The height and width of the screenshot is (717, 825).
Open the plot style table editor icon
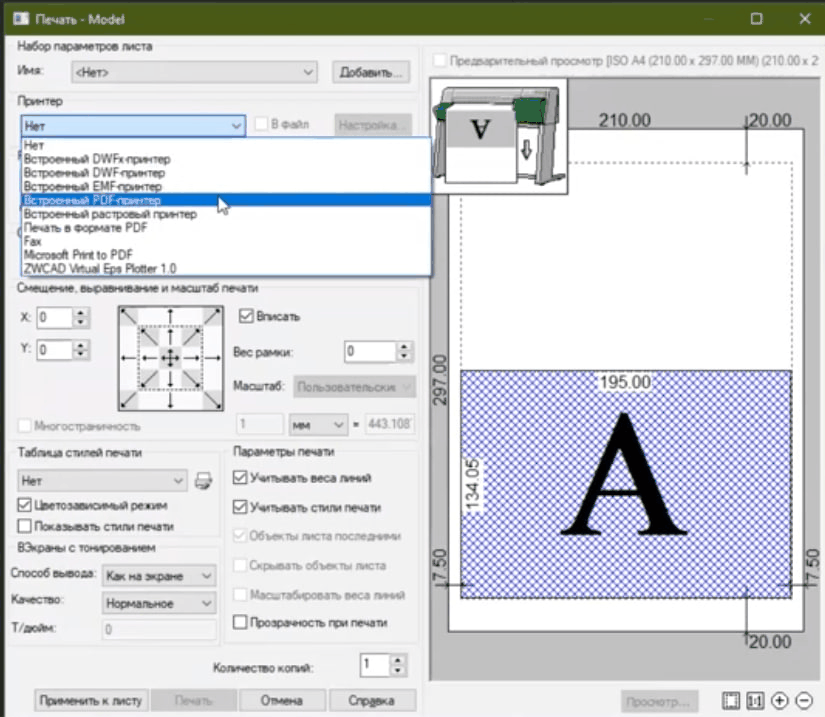[x=203, y=481]
